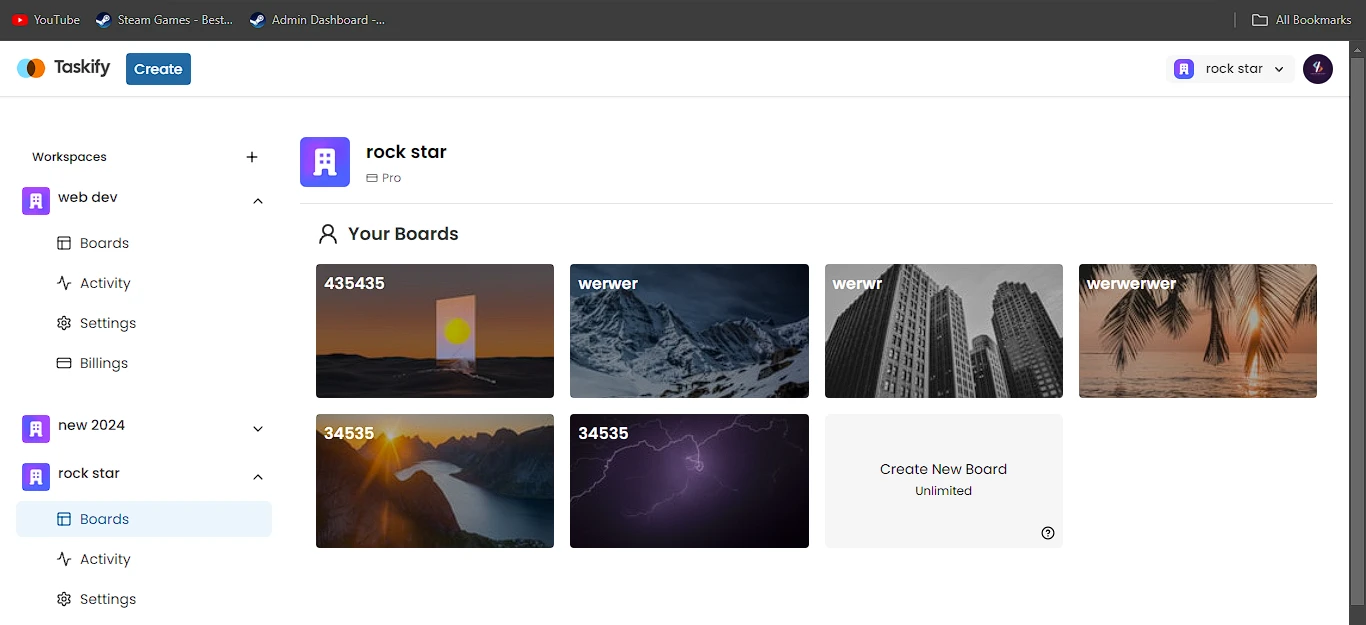Screen dimensions: 1366x625
Task: Click the rock star sidebar building icon
Action: click(36, 477)
